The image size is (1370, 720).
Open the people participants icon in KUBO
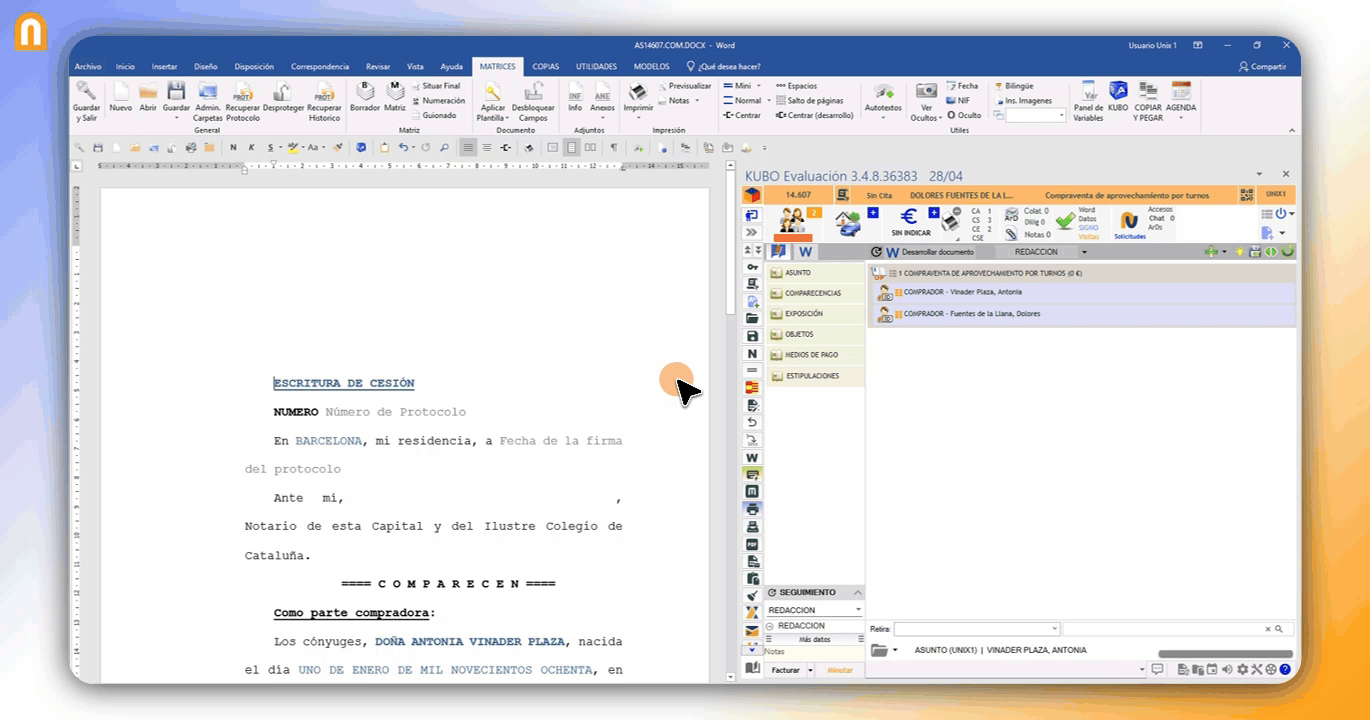[793, 221]
